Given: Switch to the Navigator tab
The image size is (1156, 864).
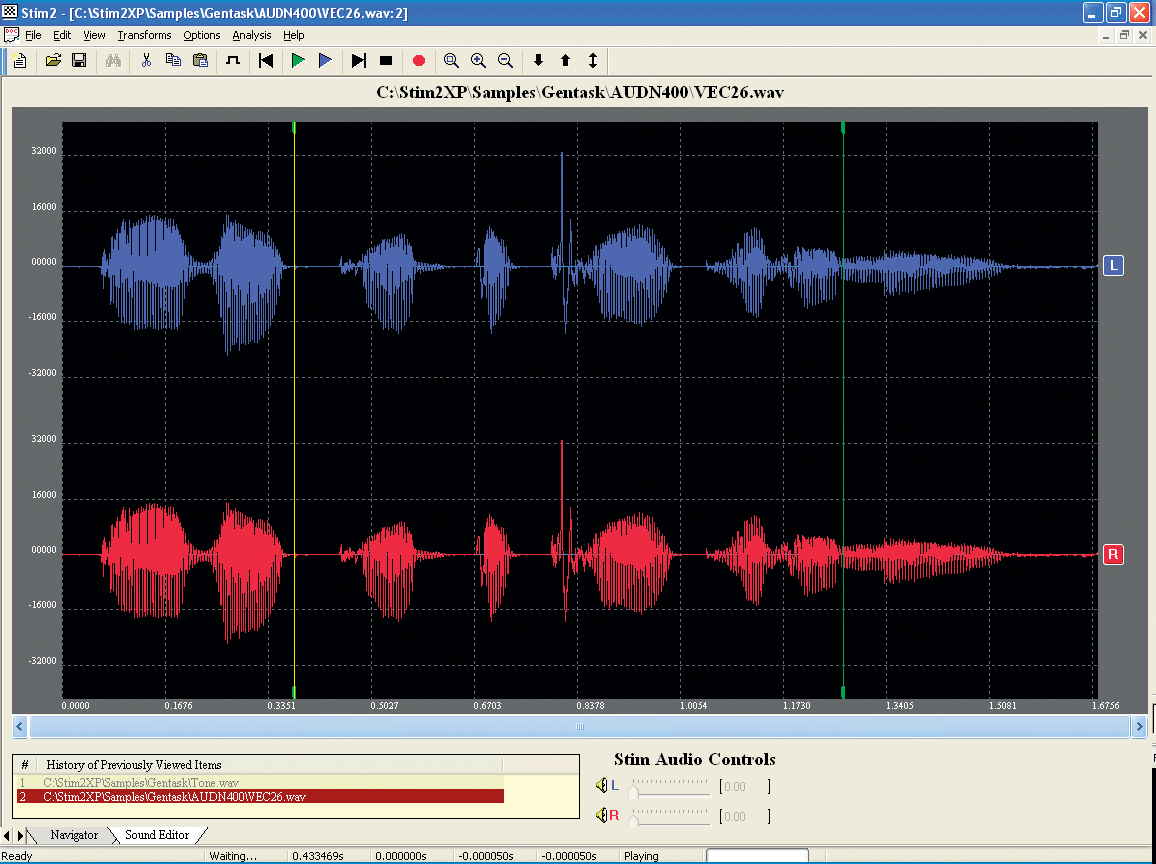Looking at the screenshot, I should tap(74, 835).
